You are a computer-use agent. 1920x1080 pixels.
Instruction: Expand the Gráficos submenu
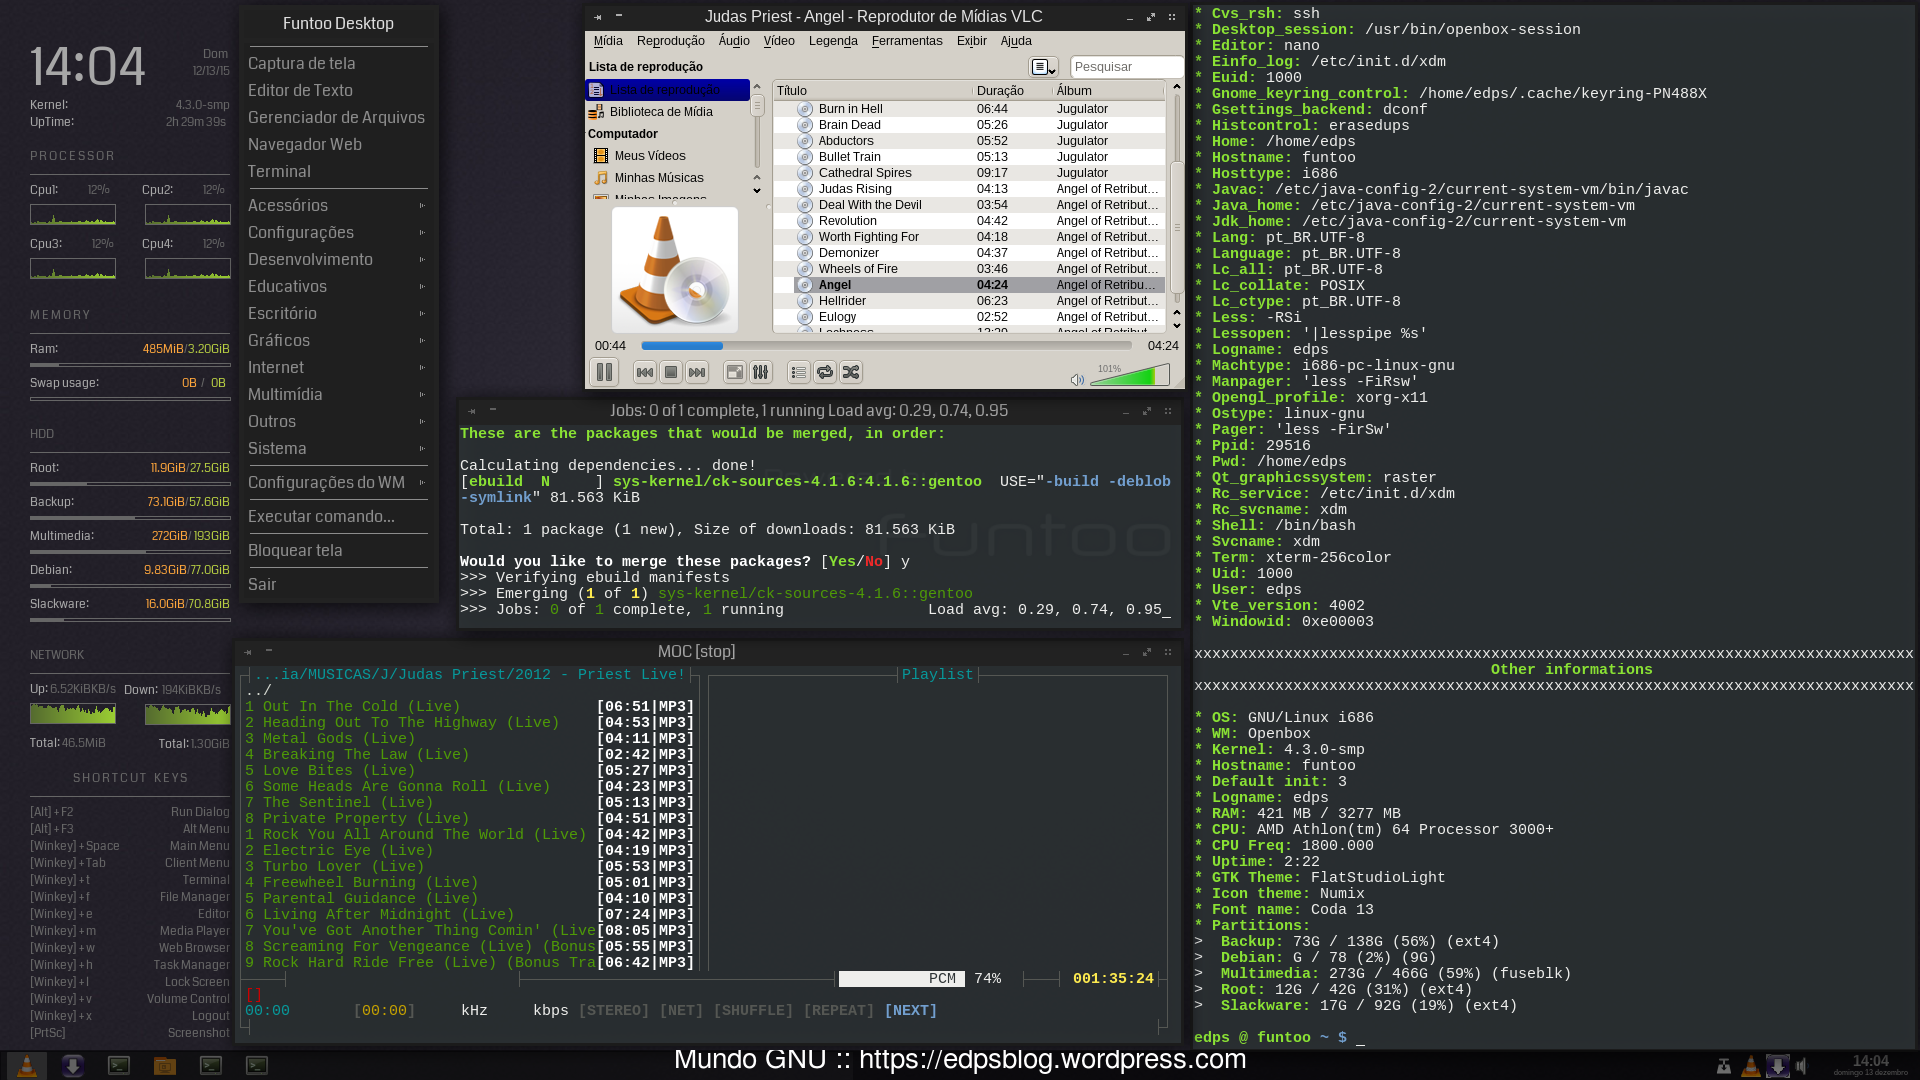(x=337, y=340)
